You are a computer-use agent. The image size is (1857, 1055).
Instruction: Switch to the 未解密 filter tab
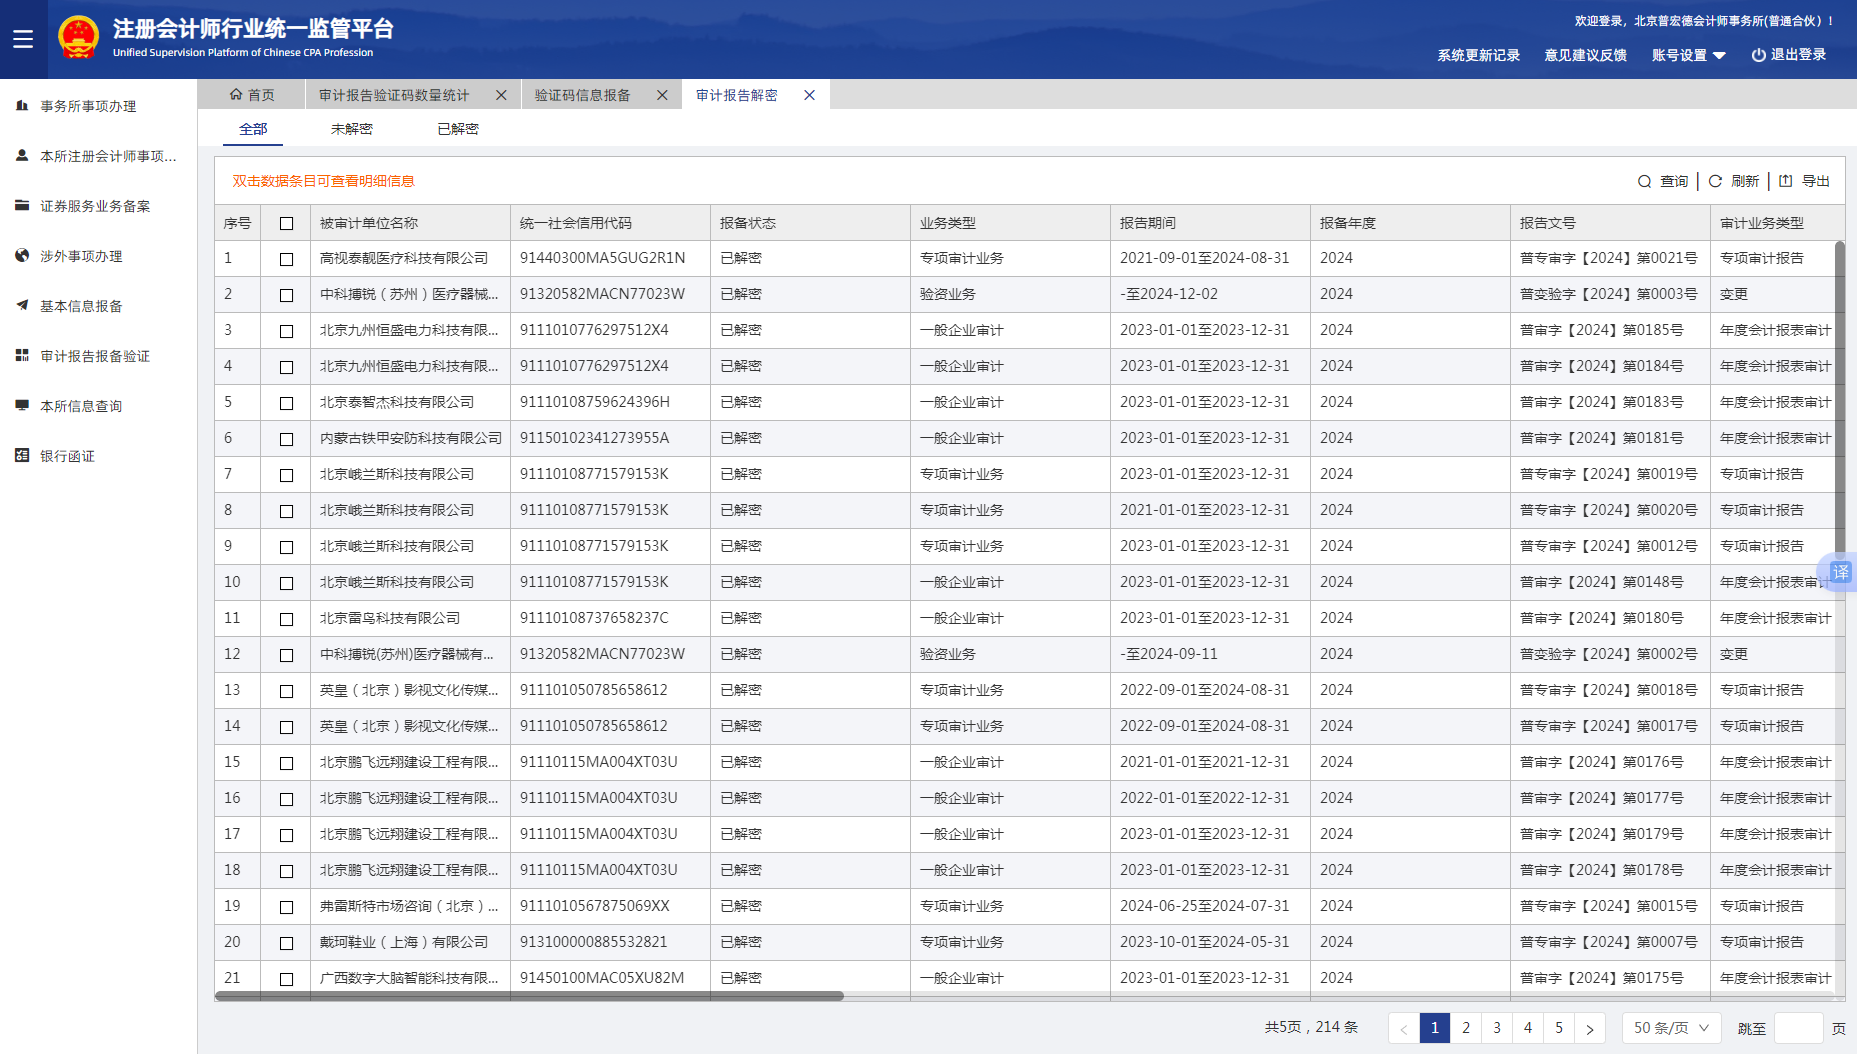pos(351,129)
